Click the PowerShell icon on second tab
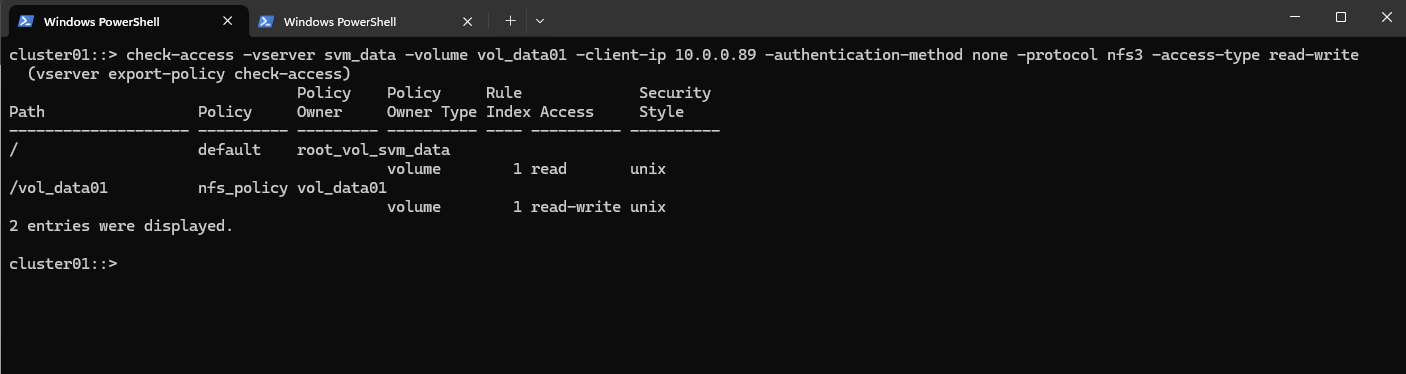The height and width of the screenshot is (374, 1406). (266, 21)
